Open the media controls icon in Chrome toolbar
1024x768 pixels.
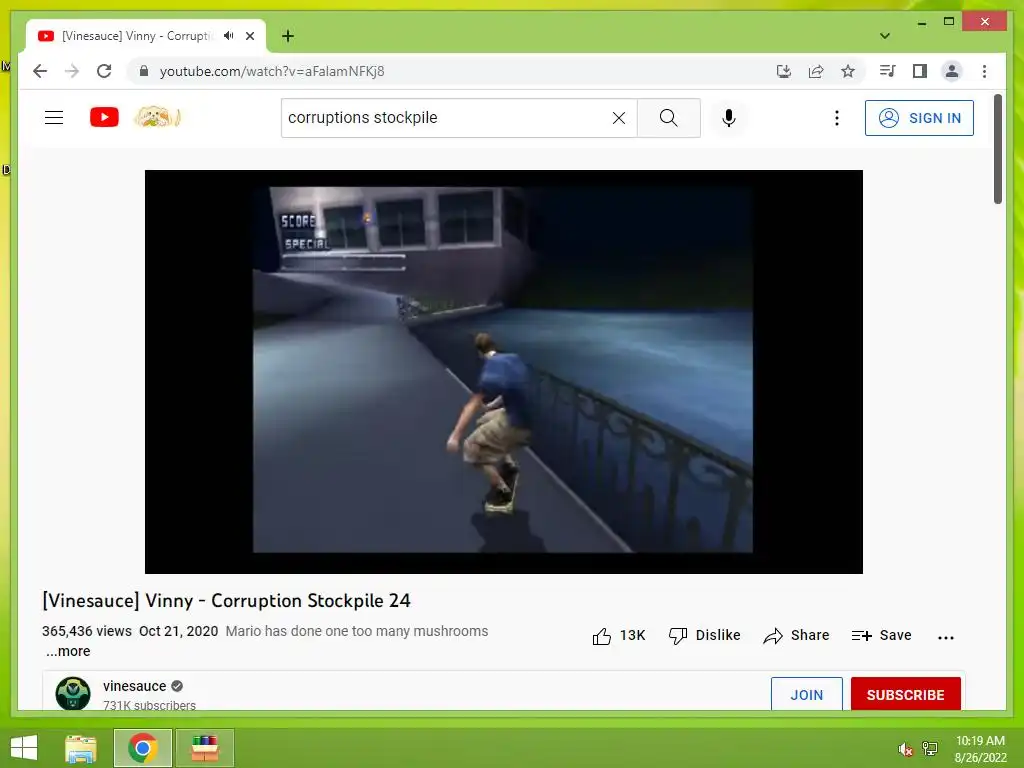[888, 71]
